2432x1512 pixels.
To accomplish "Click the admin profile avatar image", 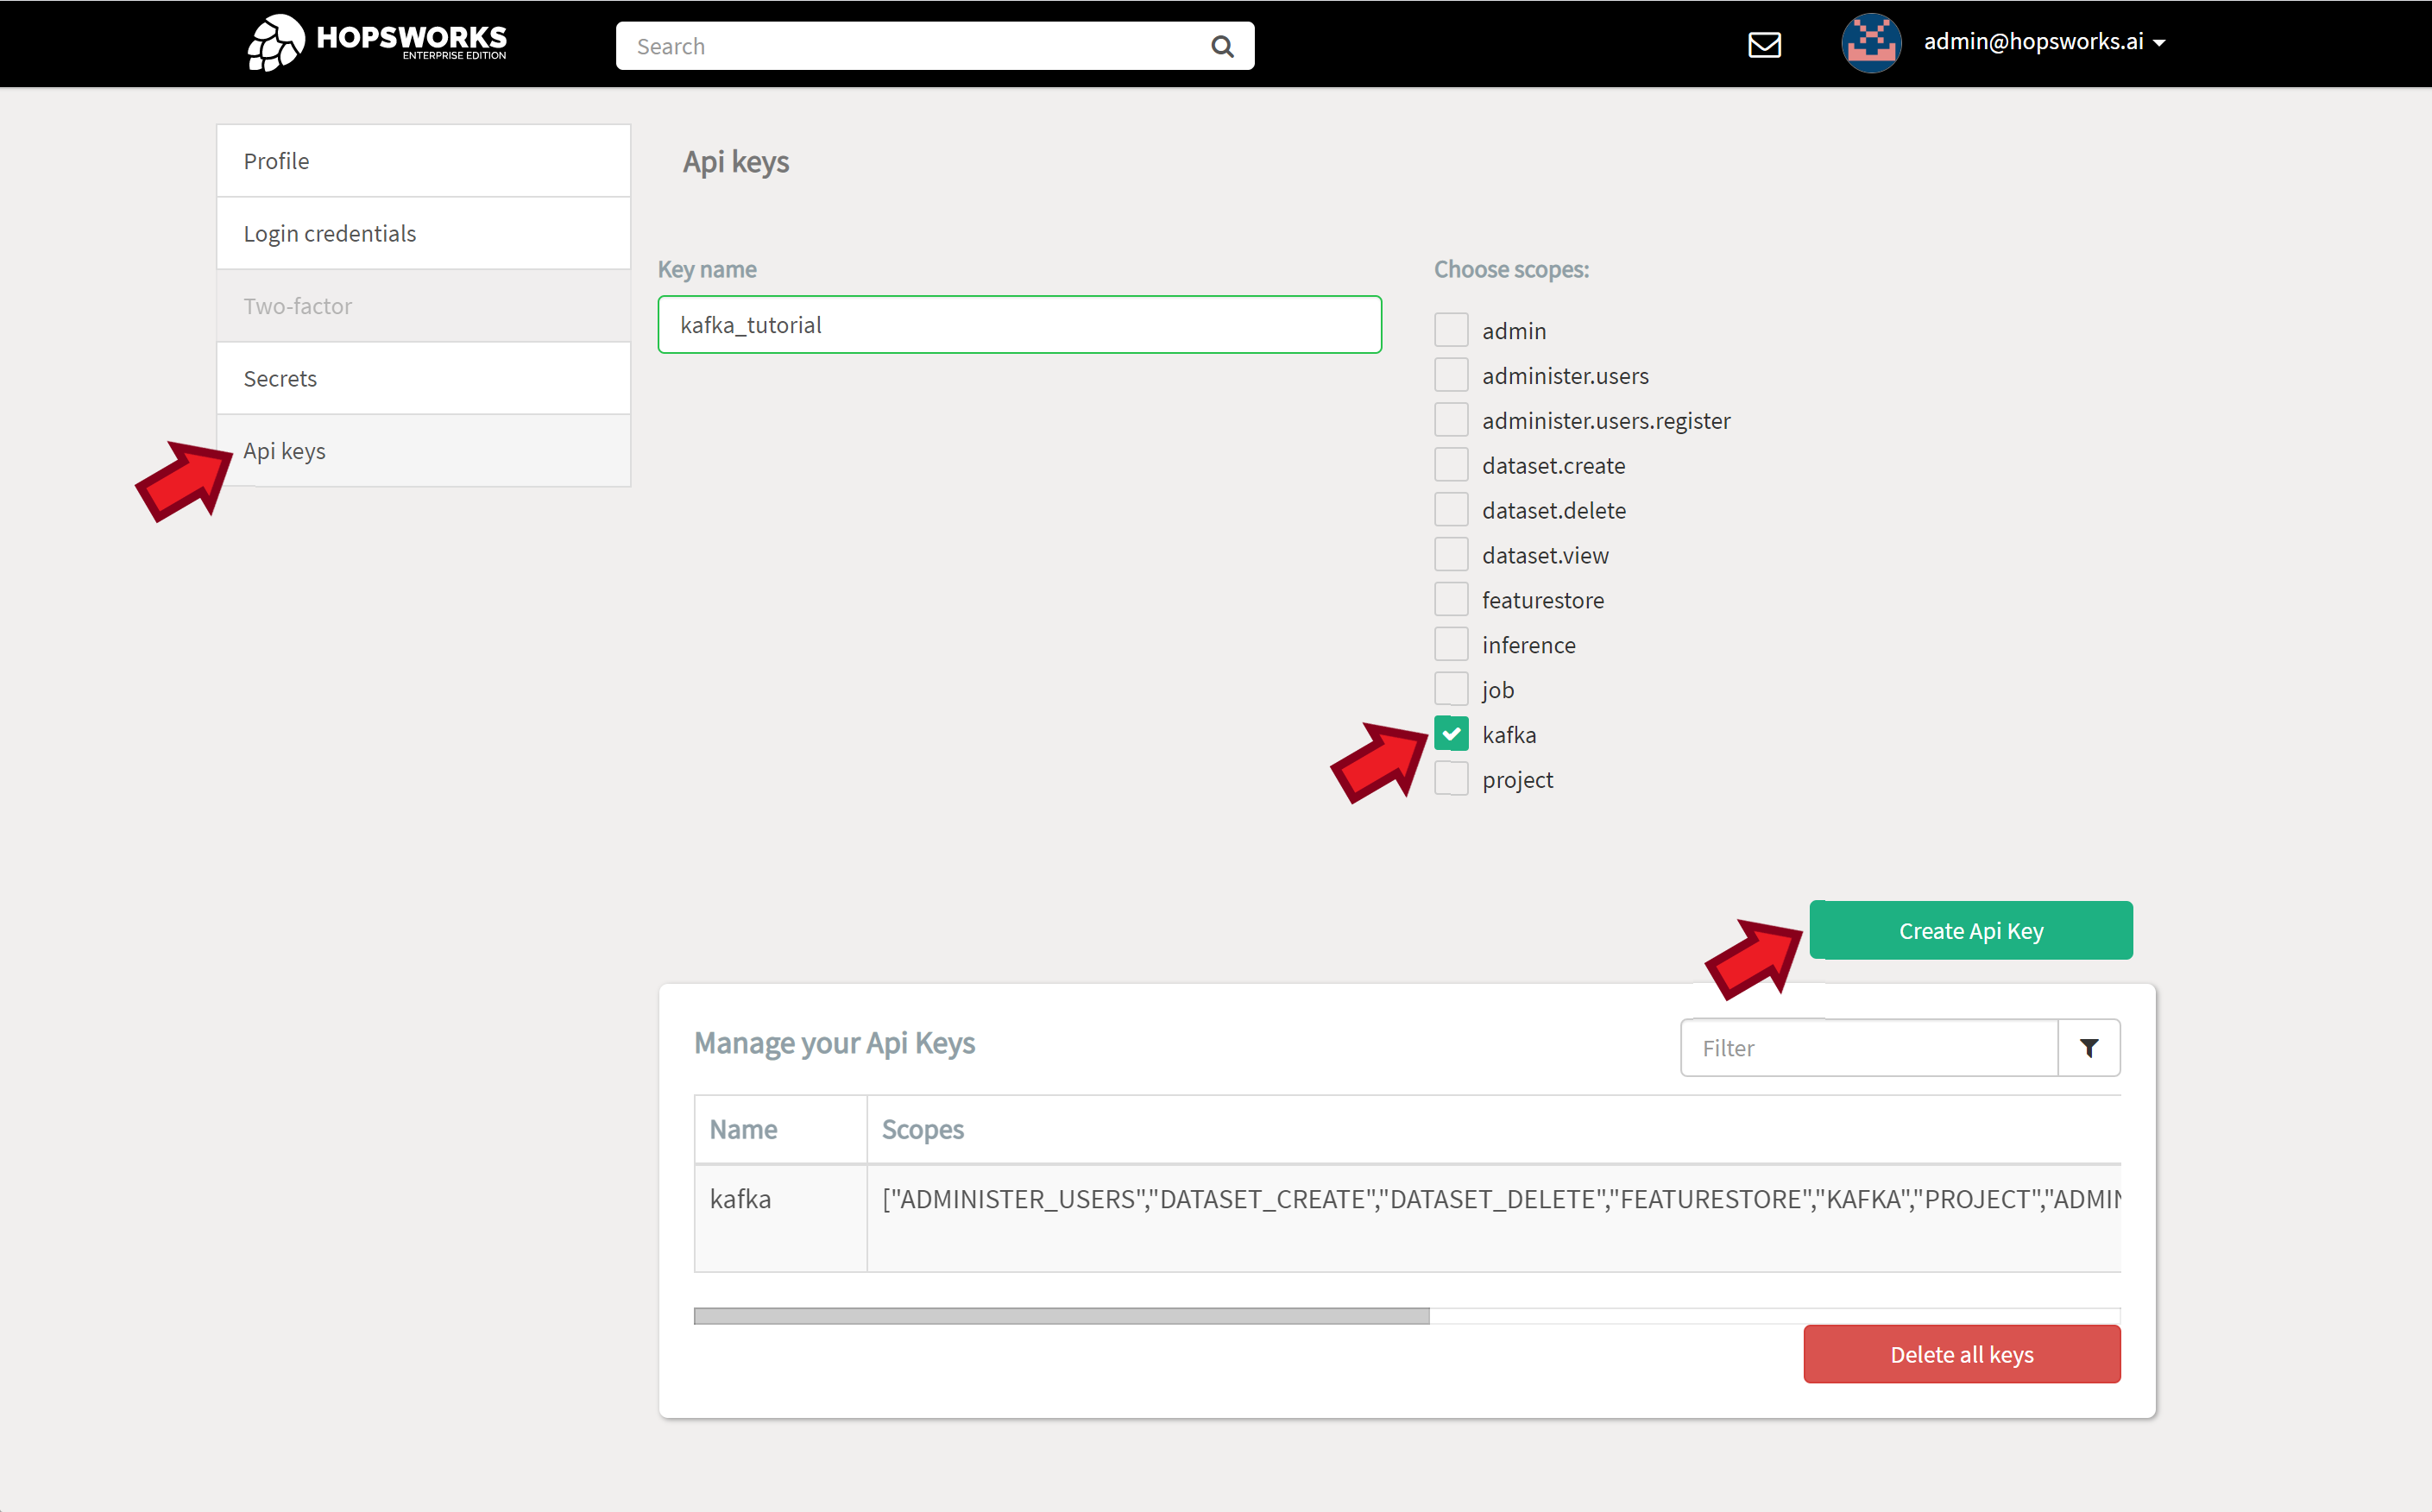I will coord(1870,43).
